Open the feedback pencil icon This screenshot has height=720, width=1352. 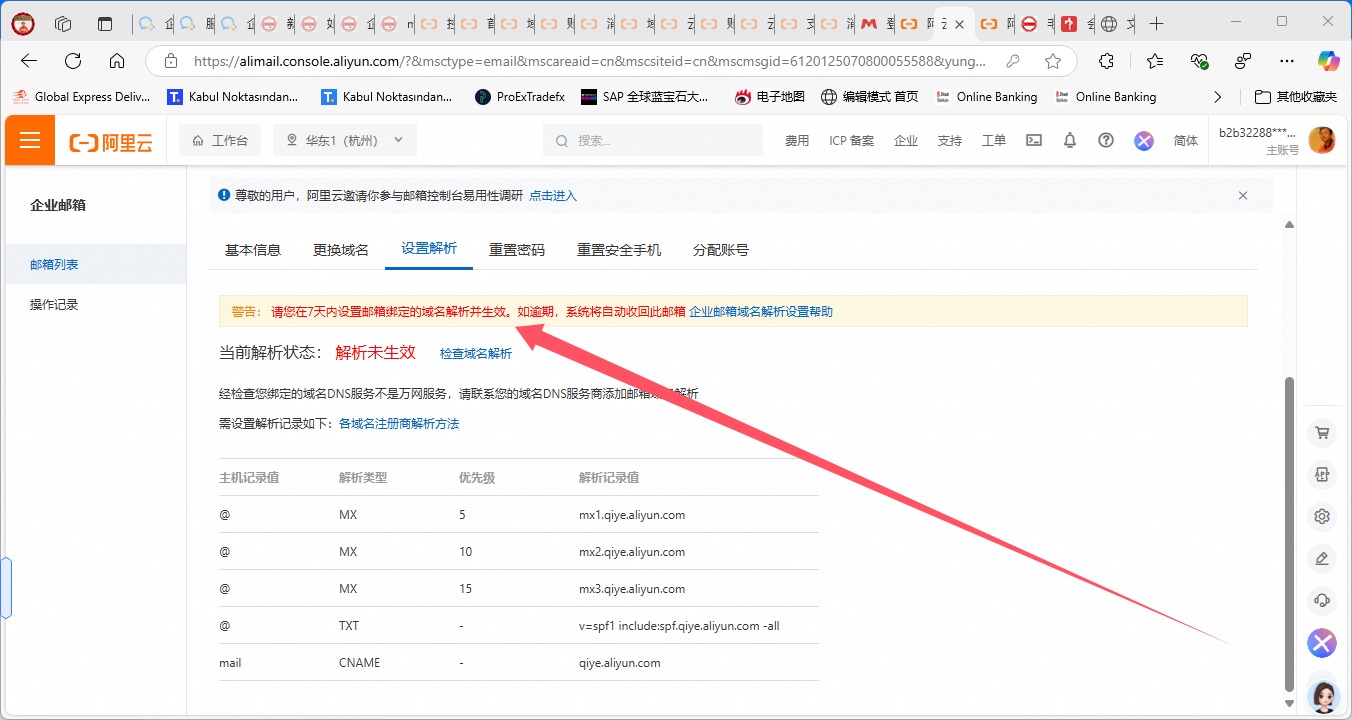[x=1322, y=558]
